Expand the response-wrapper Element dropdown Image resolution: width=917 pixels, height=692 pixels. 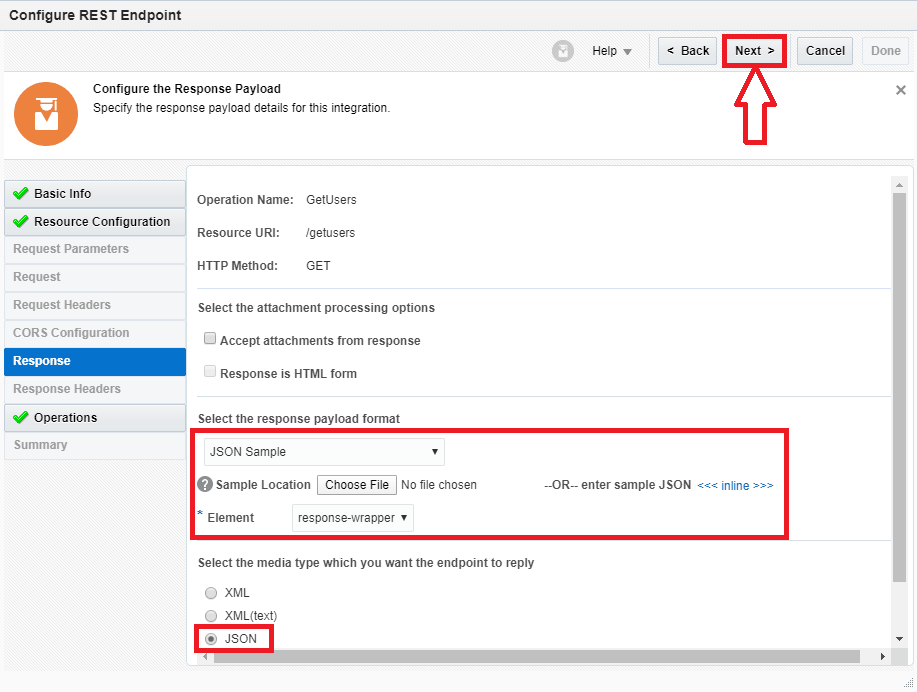pyautogui.click(x=353, y=518)
